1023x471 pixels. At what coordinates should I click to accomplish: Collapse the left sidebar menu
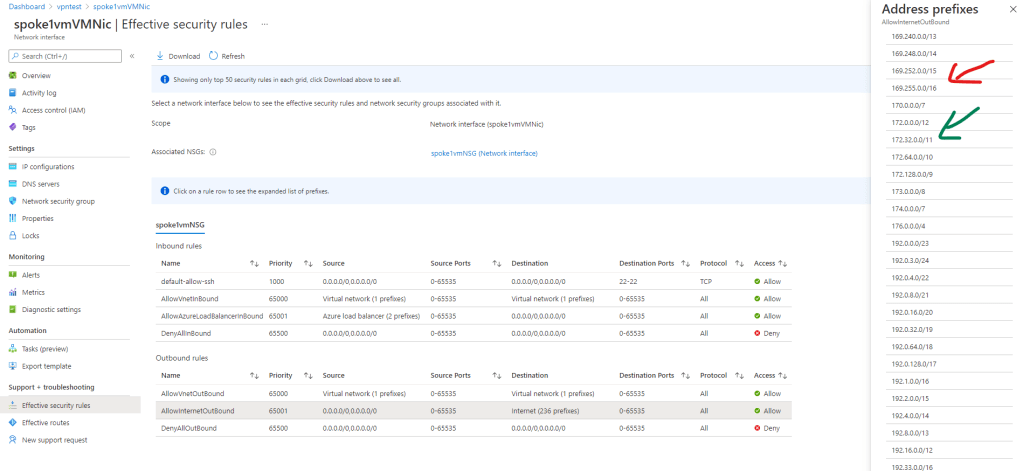(x=132, y=56)
